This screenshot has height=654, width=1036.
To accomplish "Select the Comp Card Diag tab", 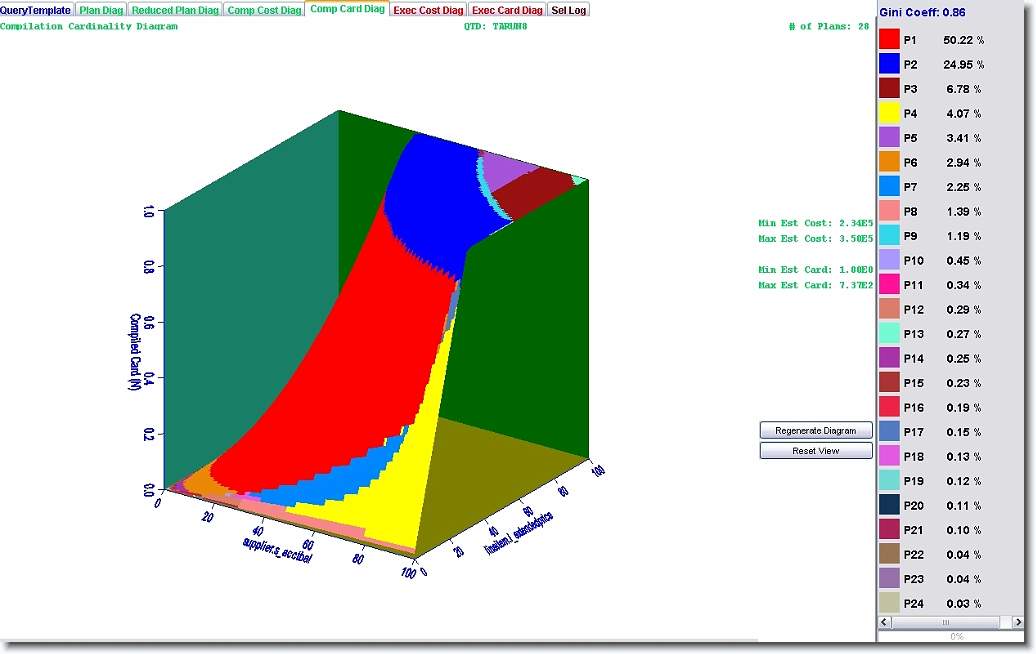I will tap(347, 9).
